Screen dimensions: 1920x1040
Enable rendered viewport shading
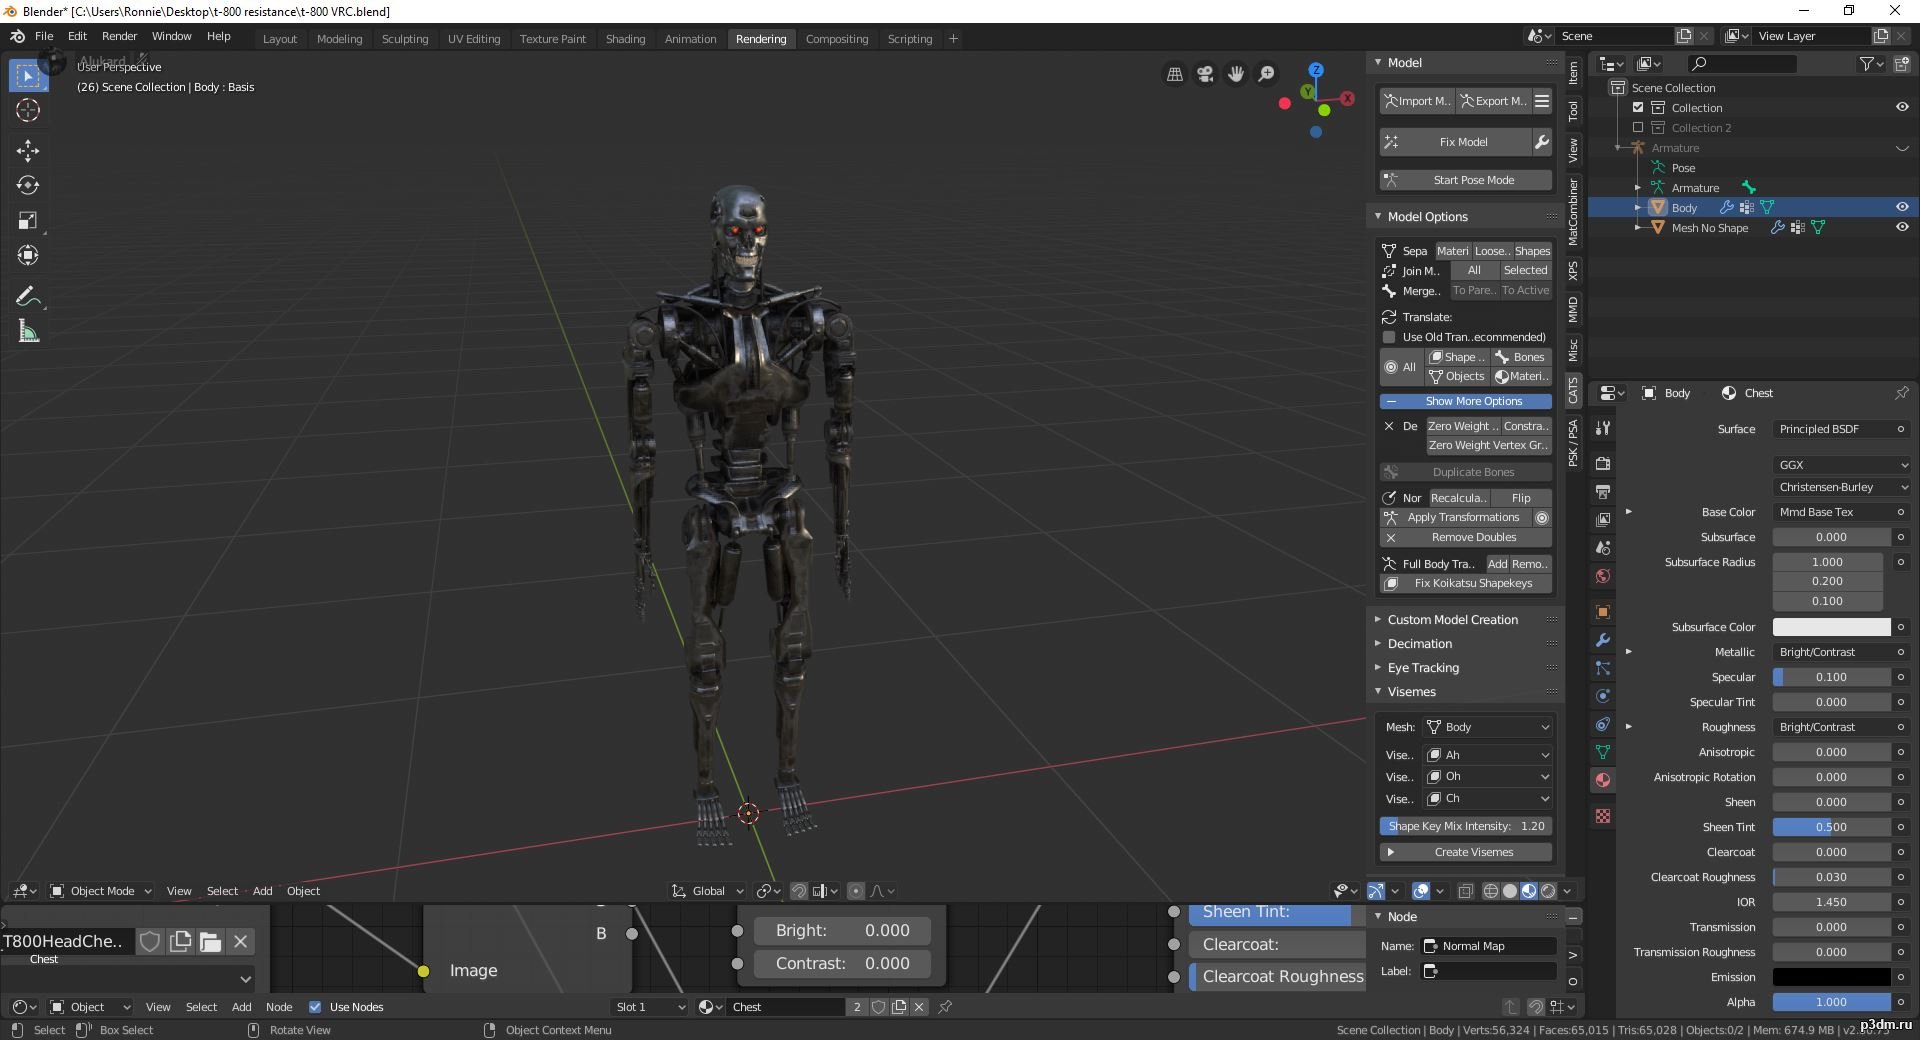pyautogui.click(x=1548, y=891)
